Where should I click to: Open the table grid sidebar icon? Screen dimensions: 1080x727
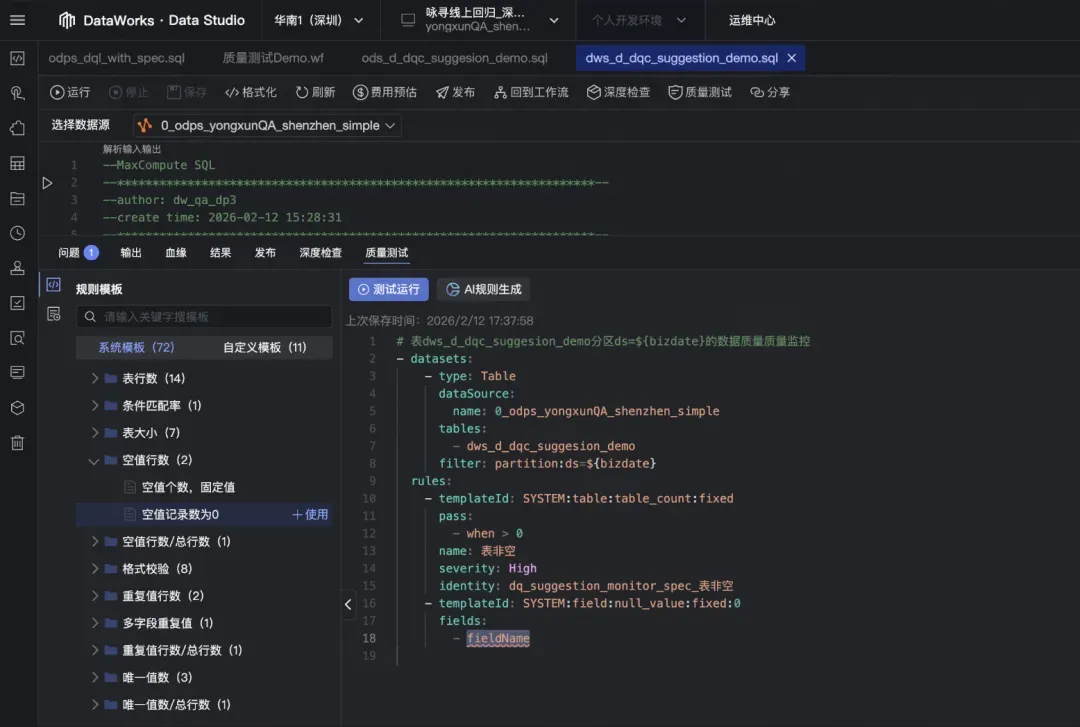pyautogui.click(x=17, y=163)
